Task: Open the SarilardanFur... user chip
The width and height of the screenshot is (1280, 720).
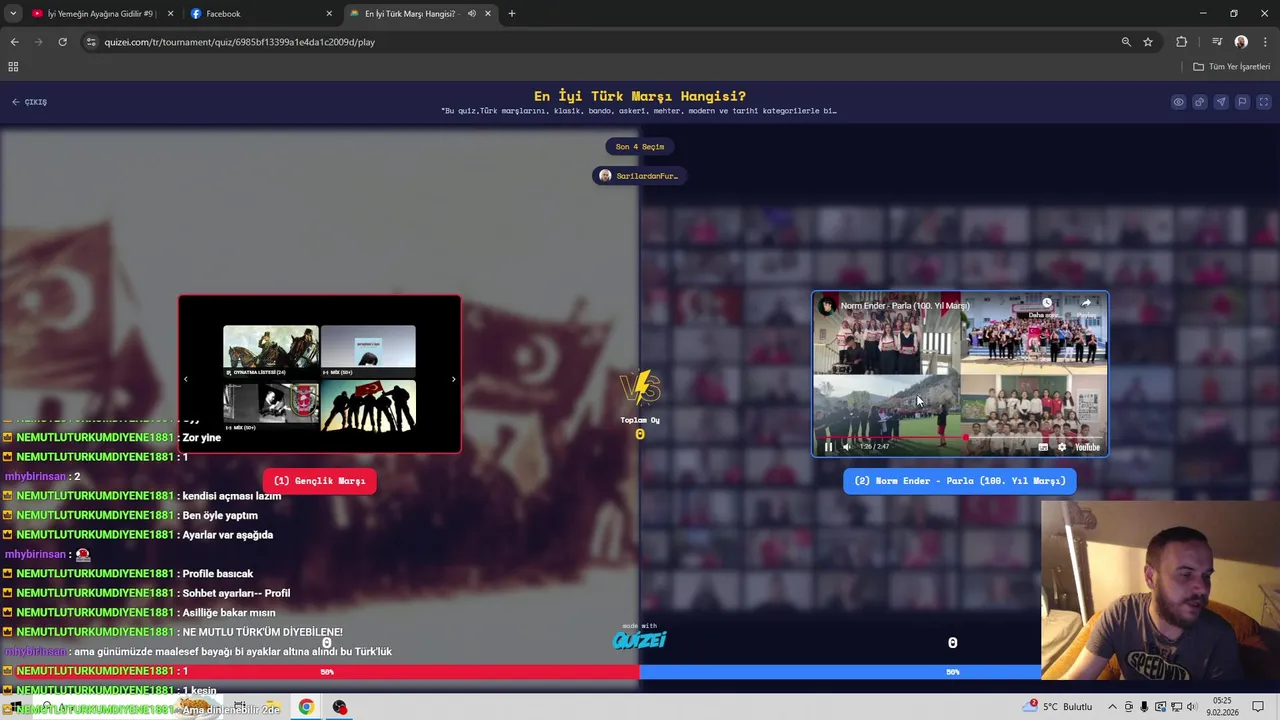Action: point(640,176)
